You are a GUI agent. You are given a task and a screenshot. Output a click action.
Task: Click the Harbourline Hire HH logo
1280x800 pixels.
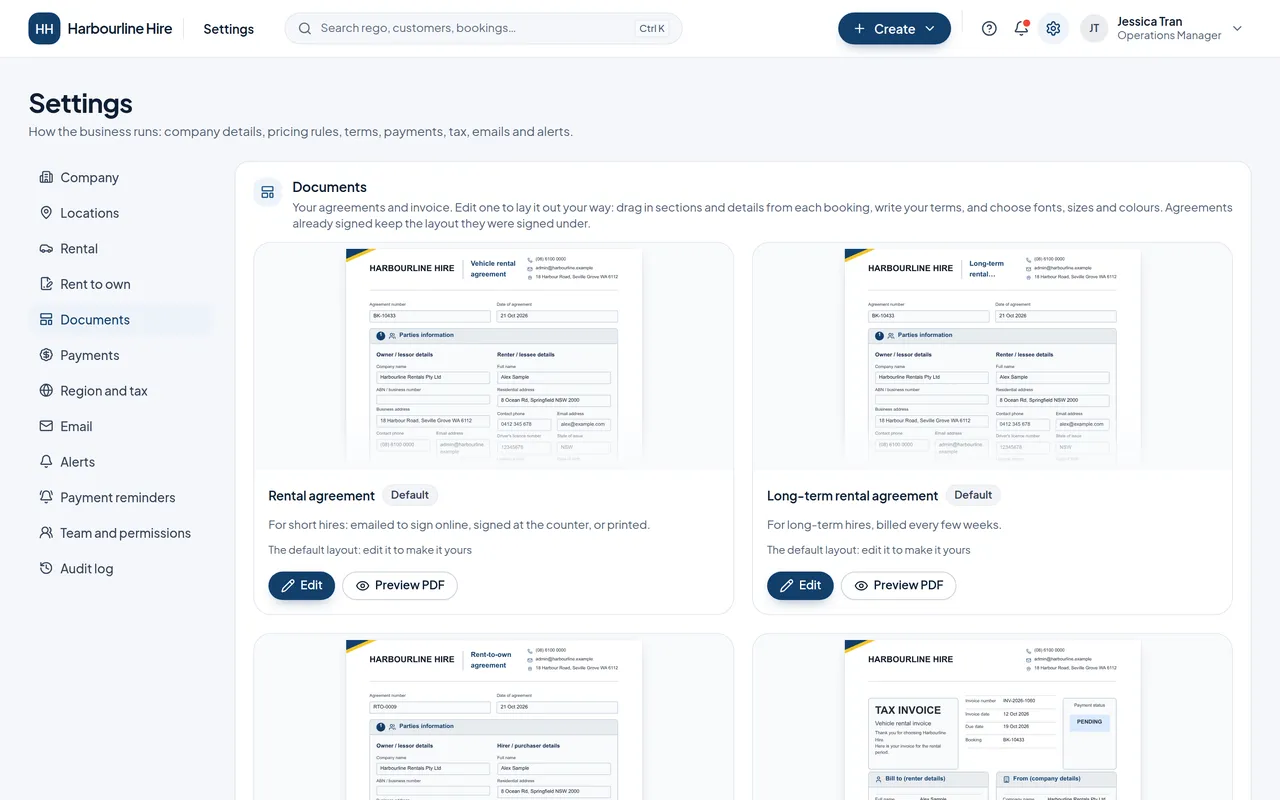pos(44,29)
